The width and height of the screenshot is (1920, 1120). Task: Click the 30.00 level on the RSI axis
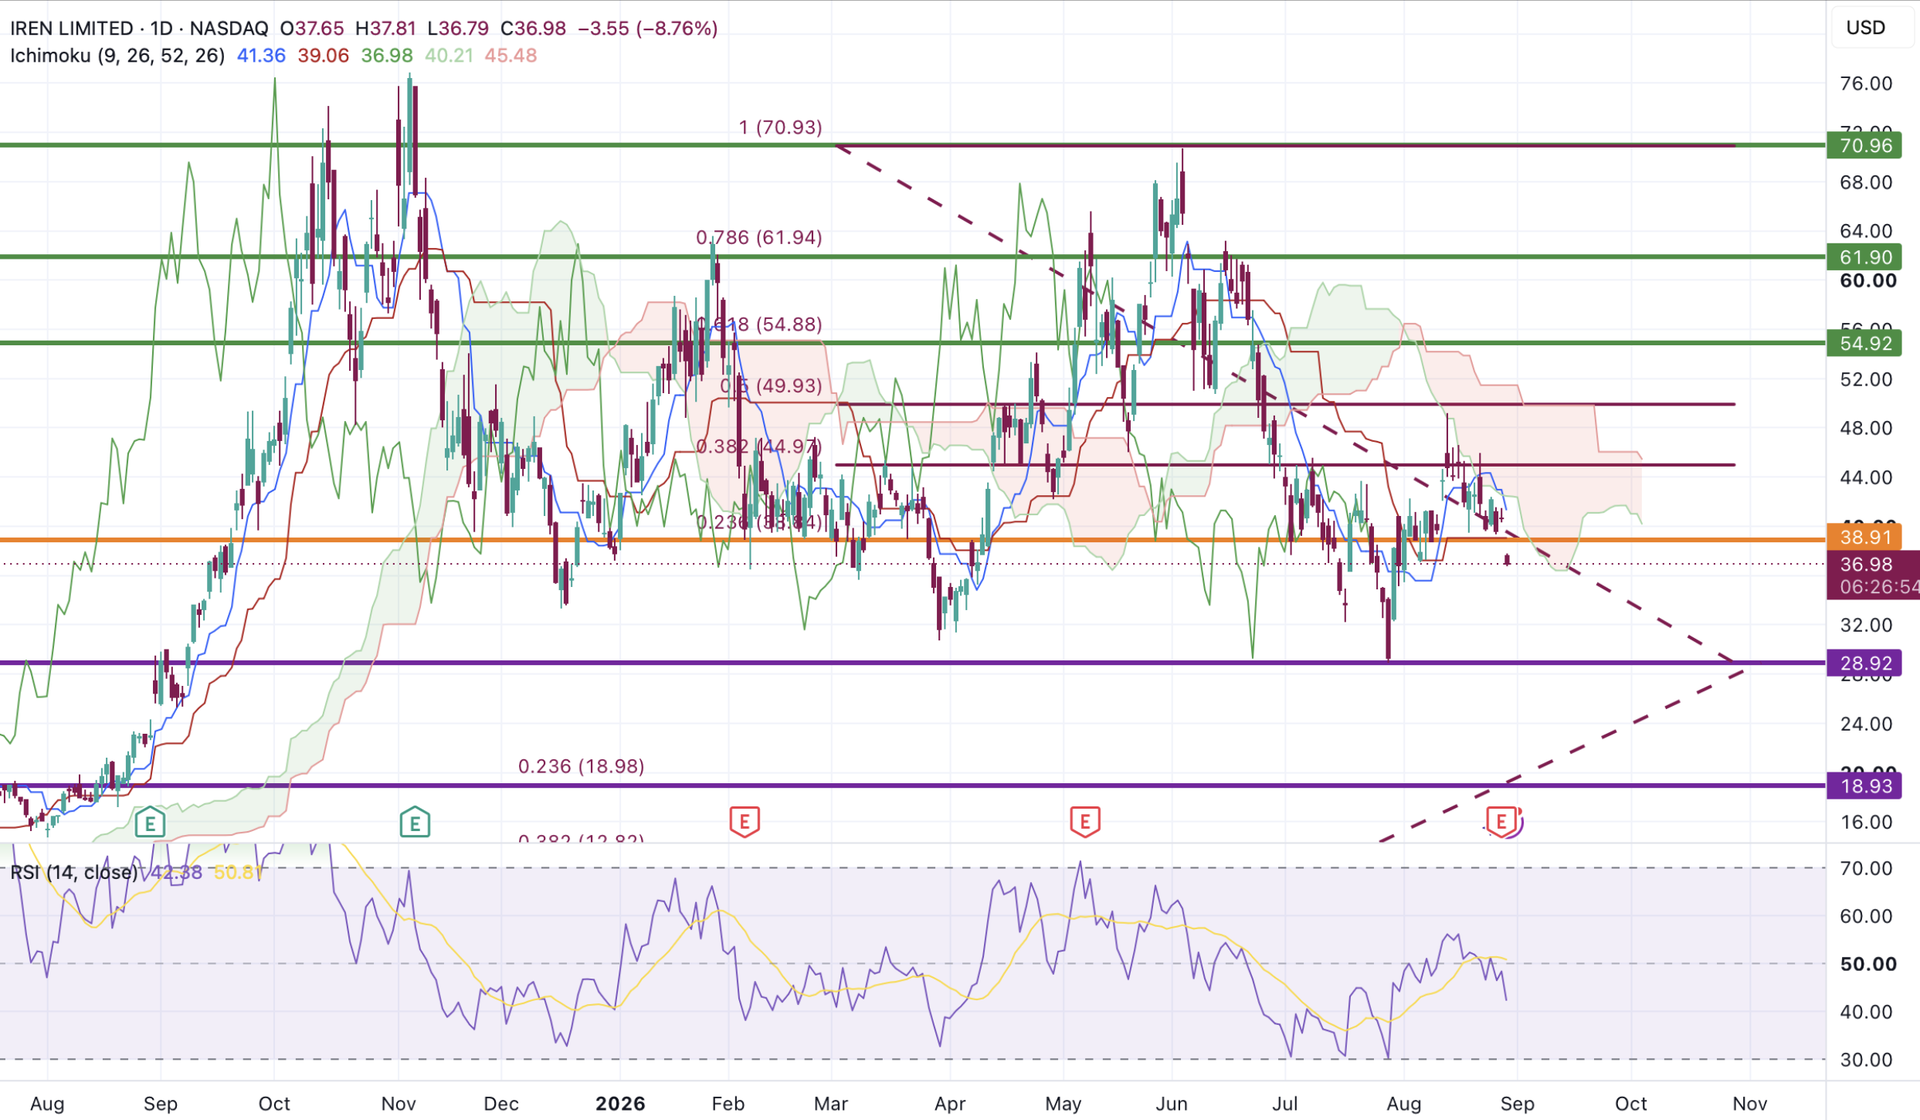click(x=1866, y=1059)
